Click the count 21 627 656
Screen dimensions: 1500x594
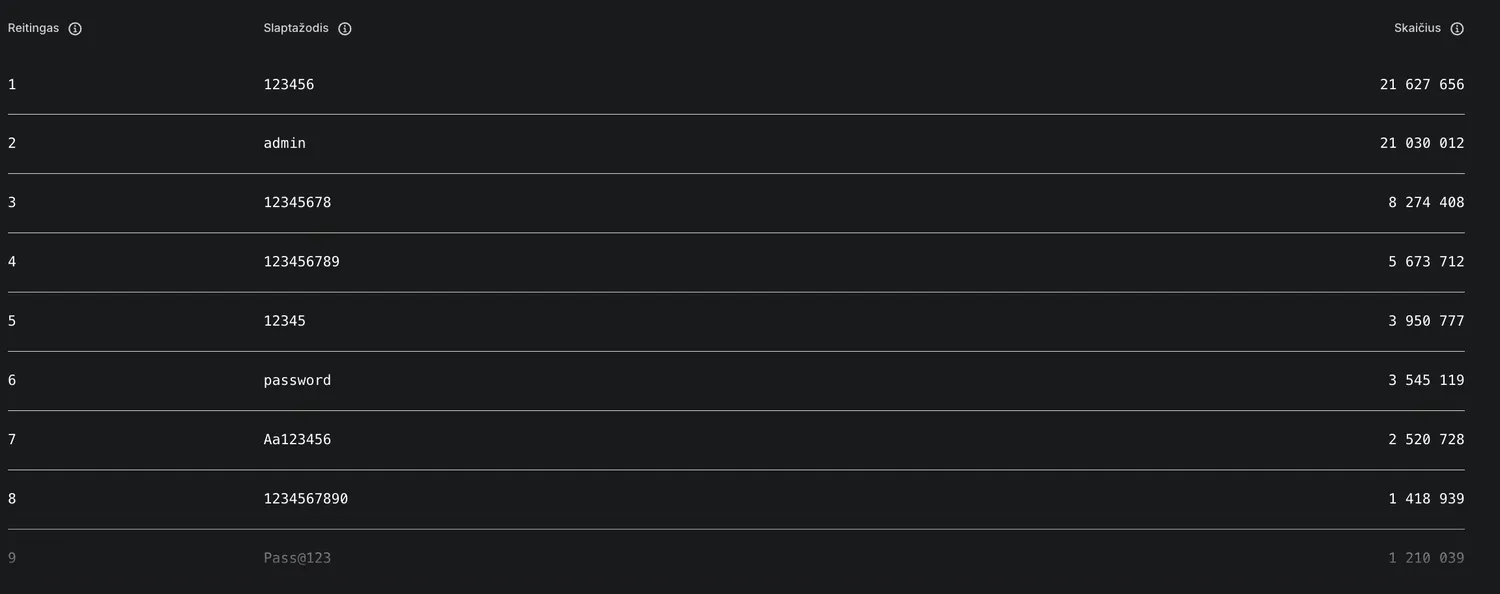1422,85
